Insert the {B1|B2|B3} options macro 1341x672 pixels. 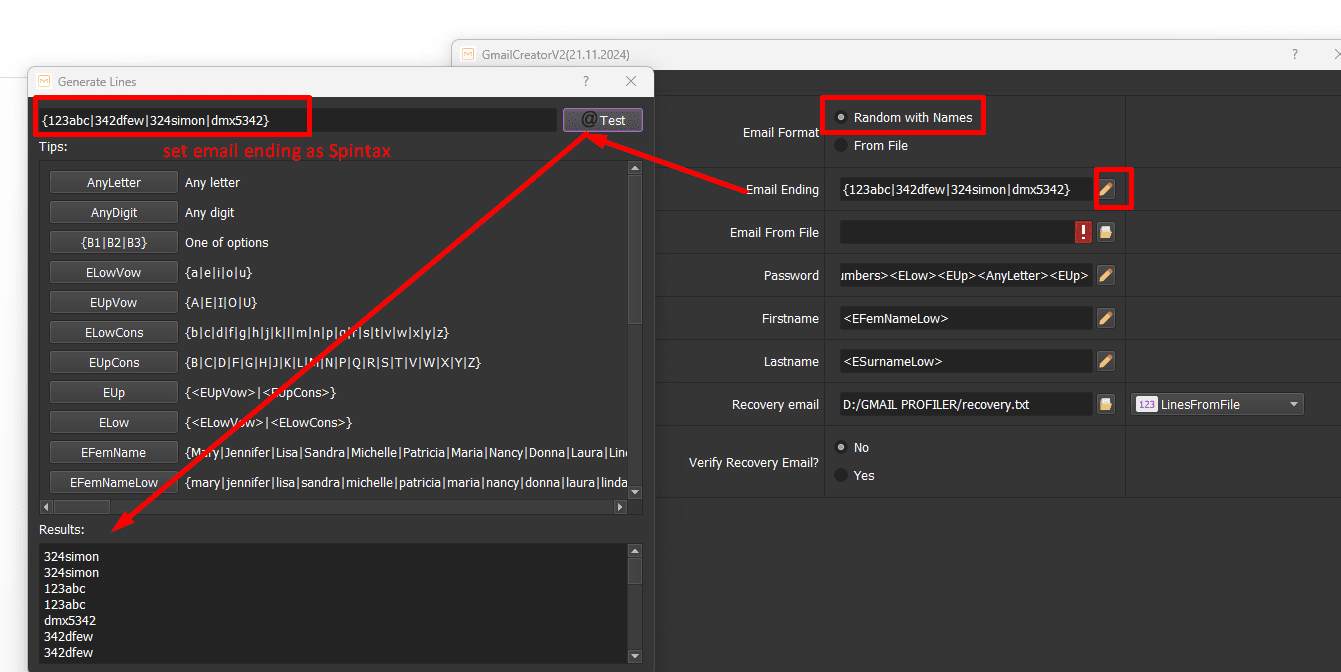click(114, 243)
